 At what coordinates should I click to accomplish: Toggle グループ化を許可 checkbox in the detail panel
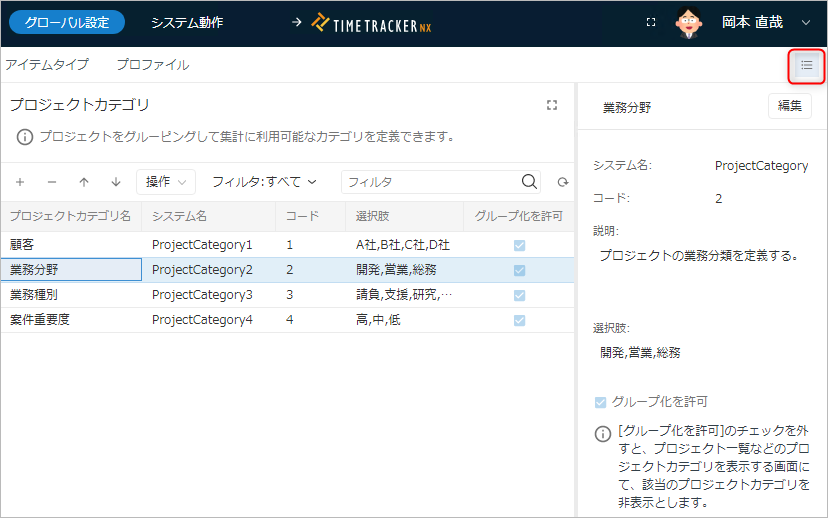pyautogui.click(x=601, y=402)
